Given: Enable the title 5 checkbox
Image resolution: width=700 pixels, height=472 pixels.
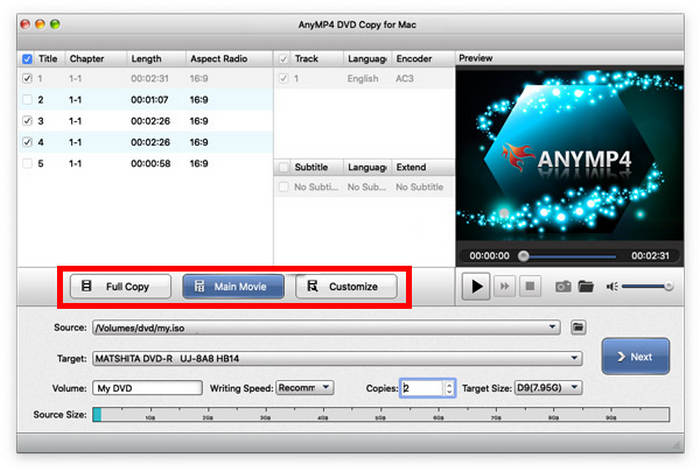Looking at the screenshot, I should (x=27, y=163).
